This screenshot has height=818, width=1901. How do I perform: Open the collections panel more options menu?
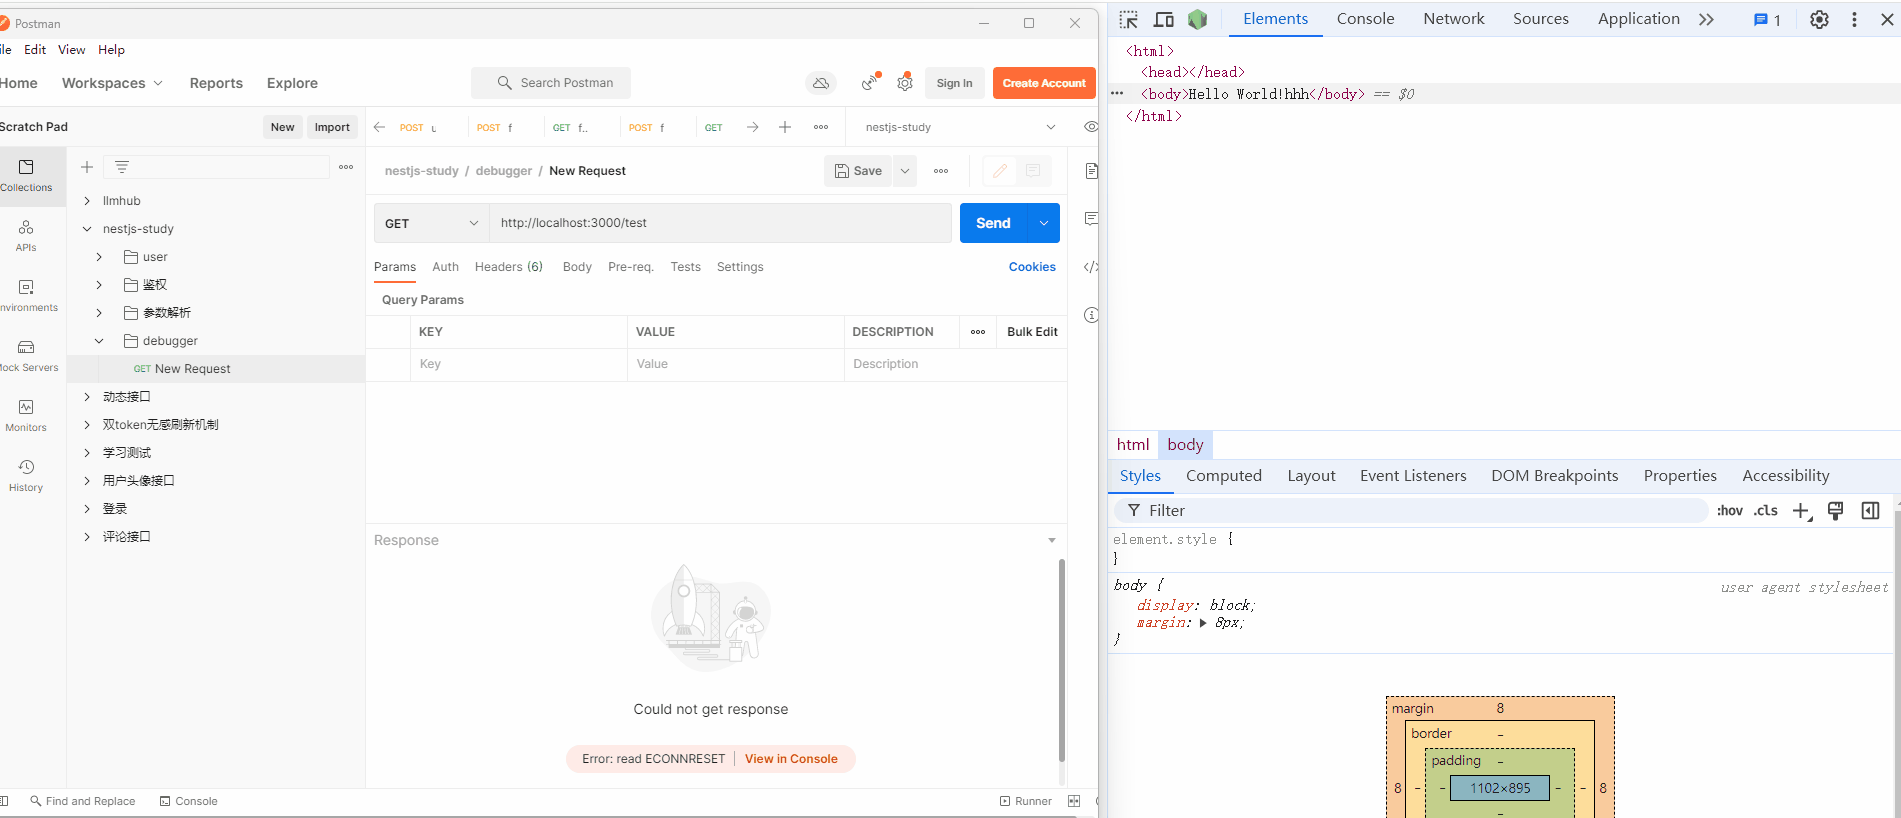346,167
